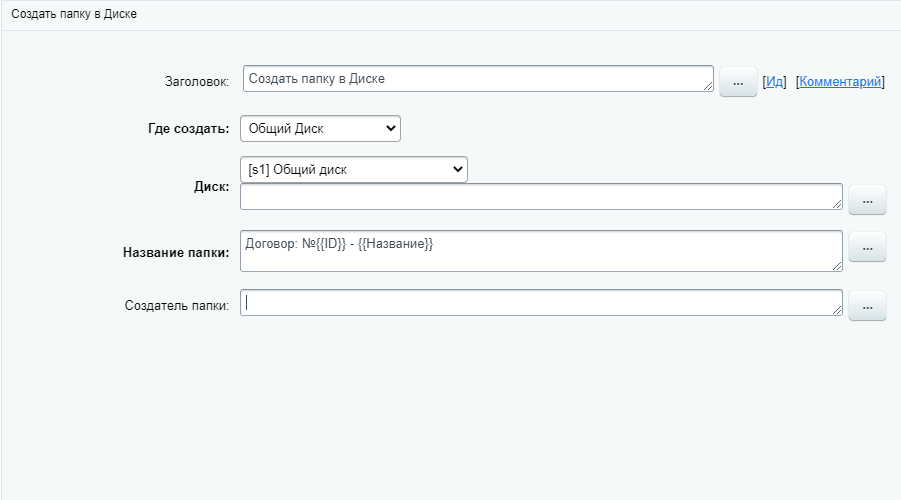Open value picker button beside Диск field
Viewport: 901px width, 500px height.
867,201
